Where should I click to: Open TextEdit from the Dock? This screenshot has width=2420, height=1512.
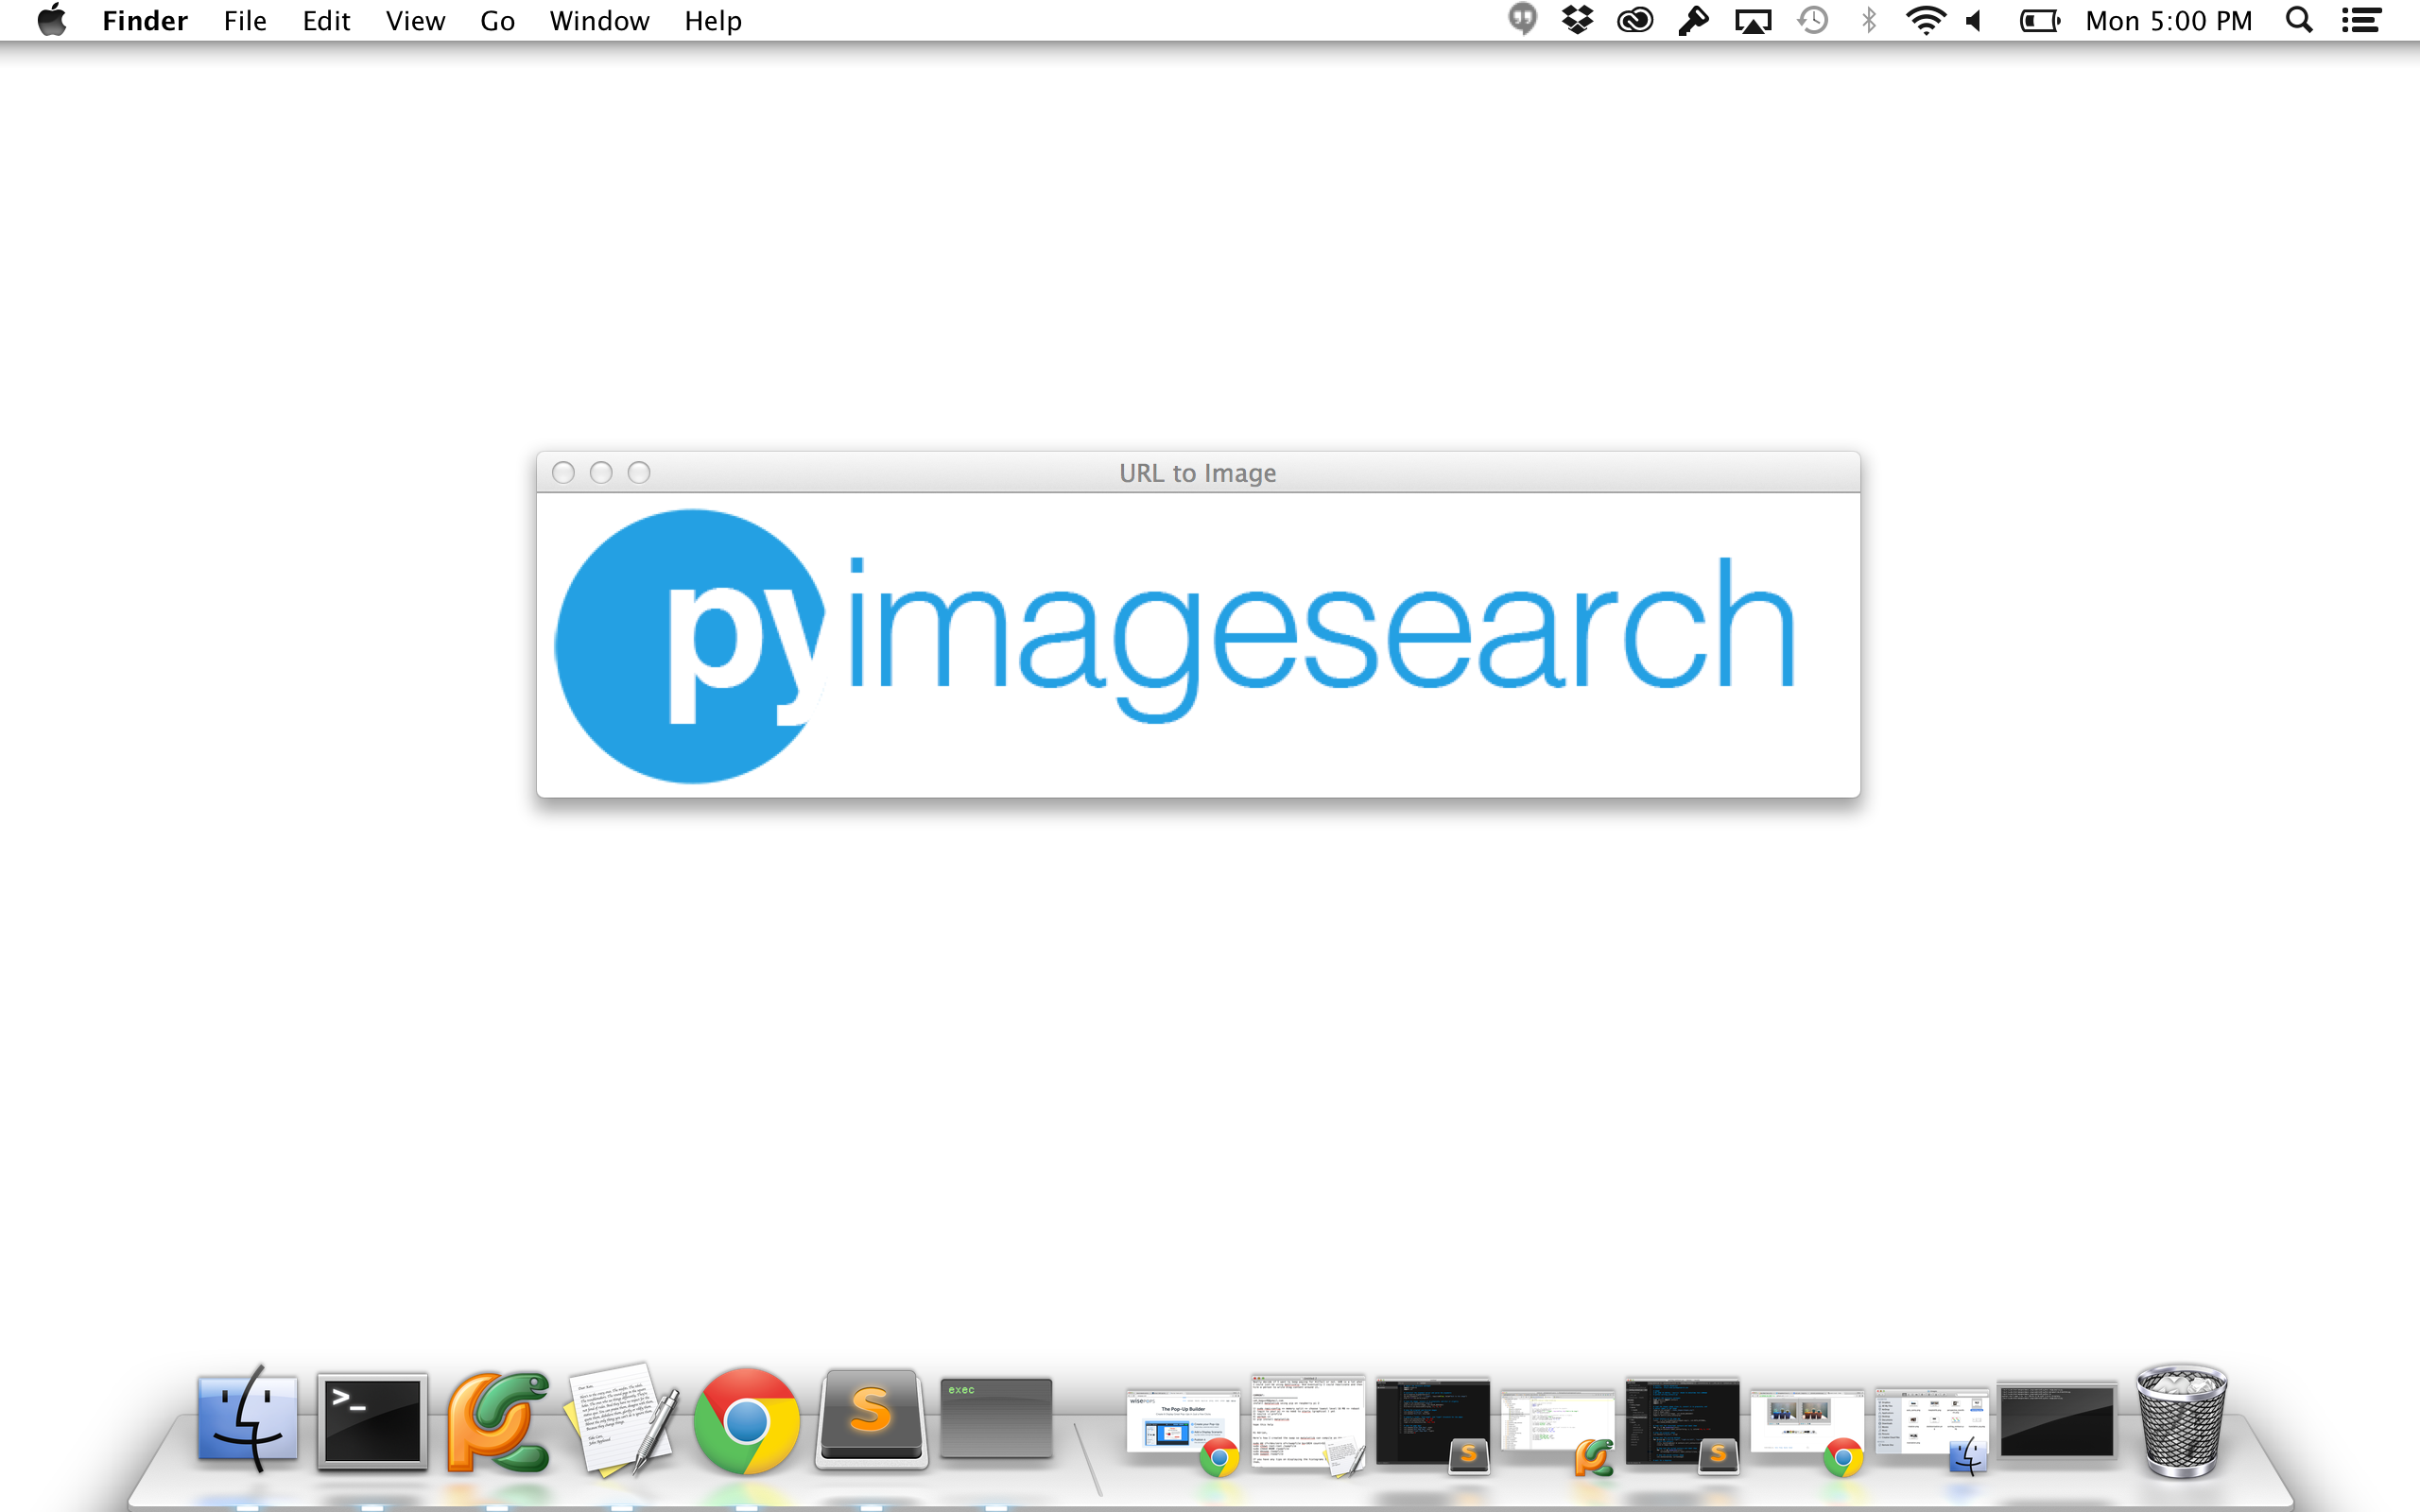coord(622,1420)
